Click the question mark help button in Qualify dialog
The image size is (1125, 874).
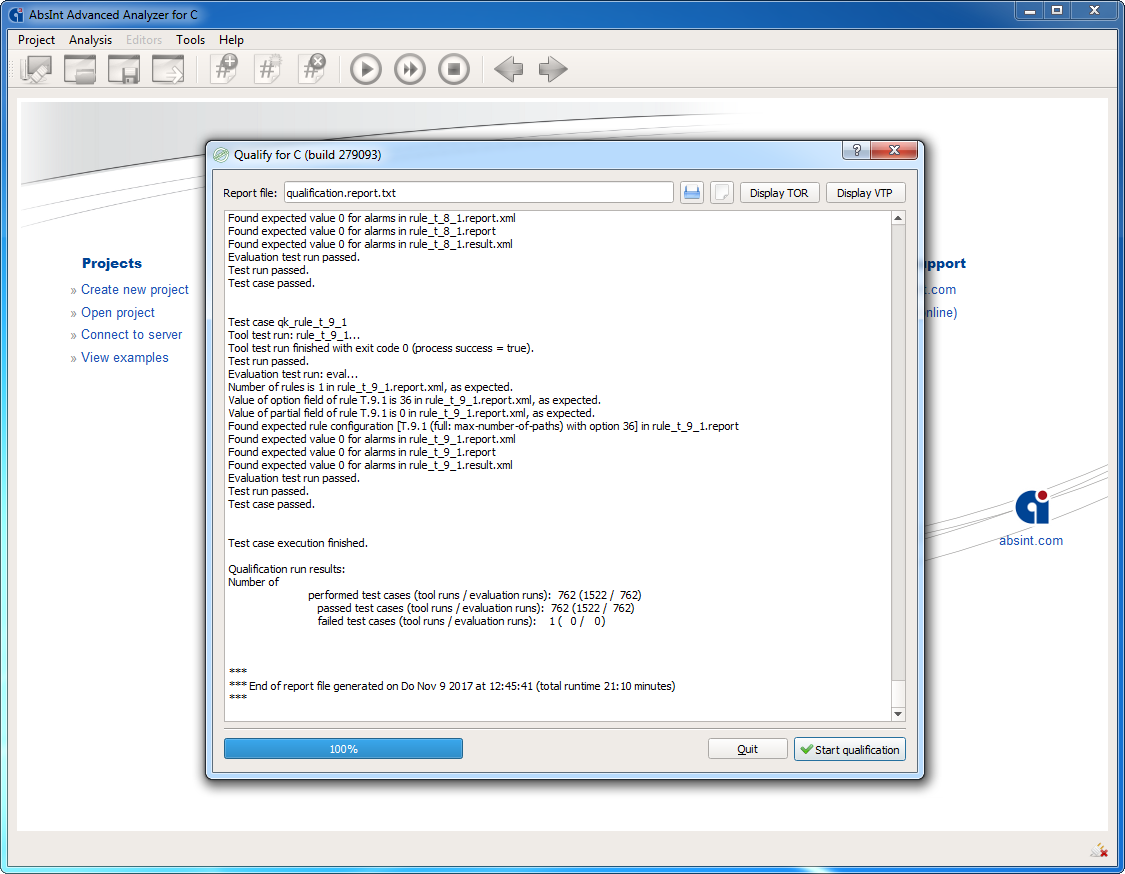click(856, 150)
